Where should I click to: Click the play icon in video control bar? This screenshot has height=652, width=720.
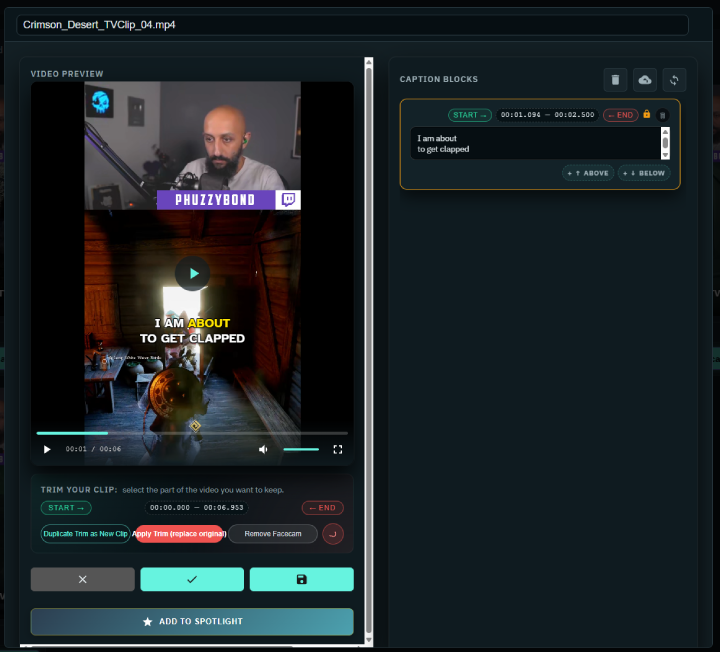(47, 449)
